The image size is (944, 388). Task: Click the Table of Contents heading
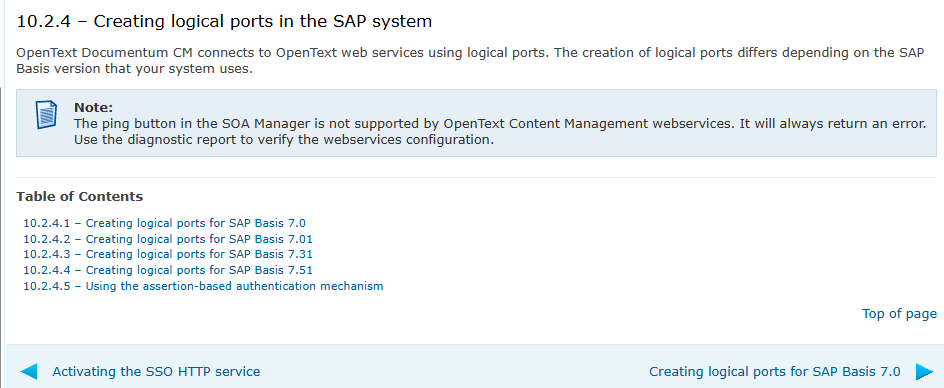(79, 196)
